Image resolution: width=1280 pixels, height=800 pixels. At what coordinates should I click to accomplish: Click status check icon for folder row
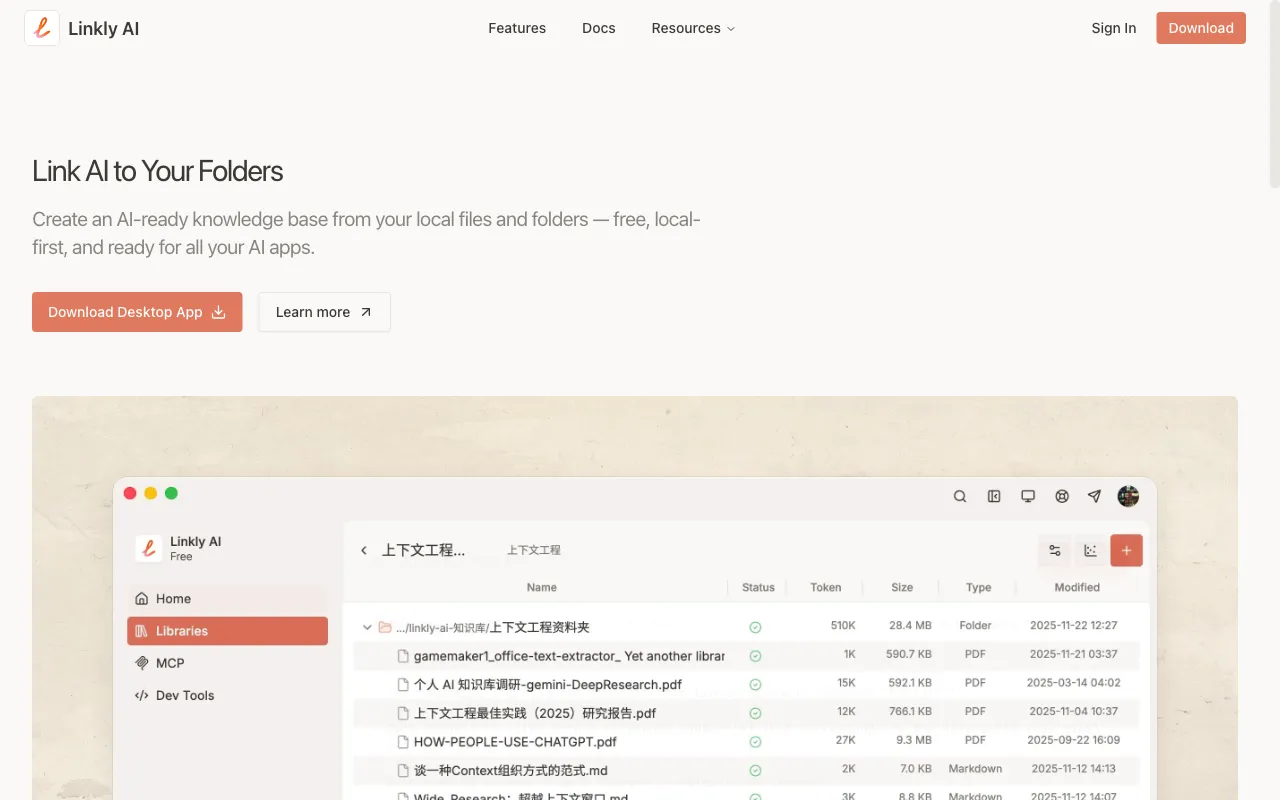[x=755, y=627]
